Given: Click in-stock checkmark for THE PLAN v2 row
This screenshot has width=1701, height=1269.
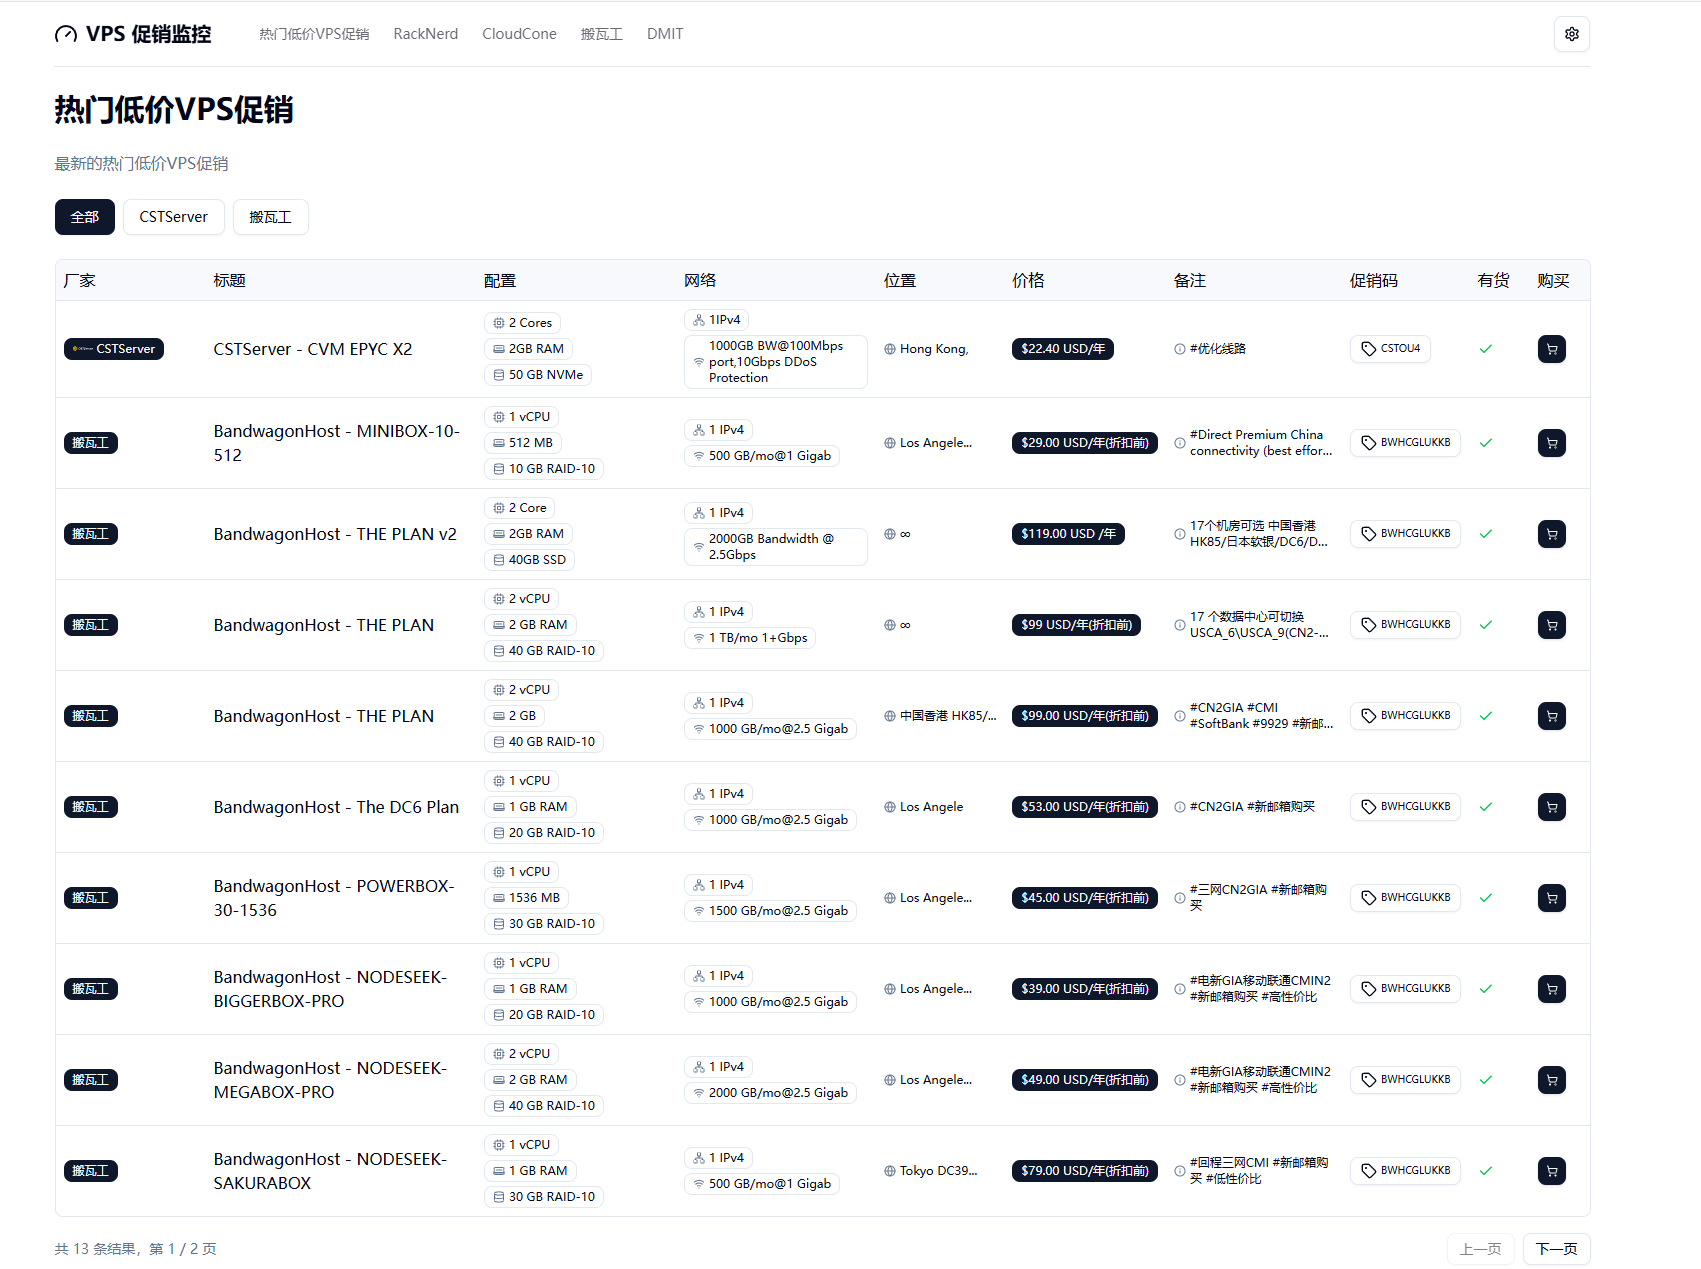Looking at the screenshot, I should (x=1486, y=534).
